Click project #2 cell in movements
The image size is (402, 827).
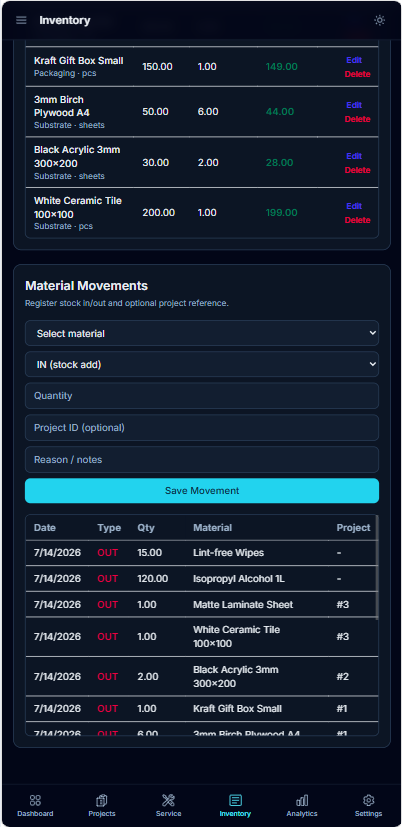coord(343,677)
